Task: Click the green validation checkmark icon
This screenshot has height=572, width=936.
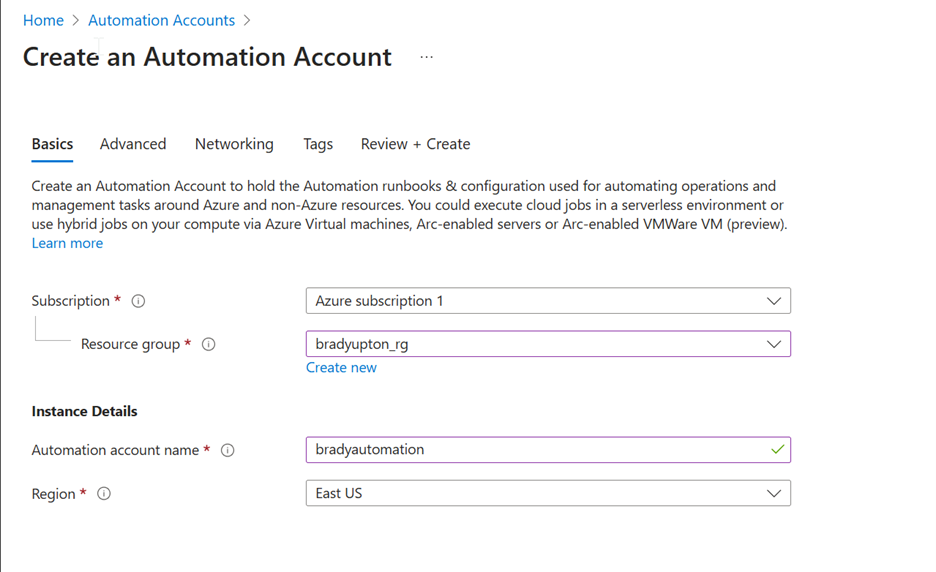Action: pyautogui.click(x=777, y=450)
